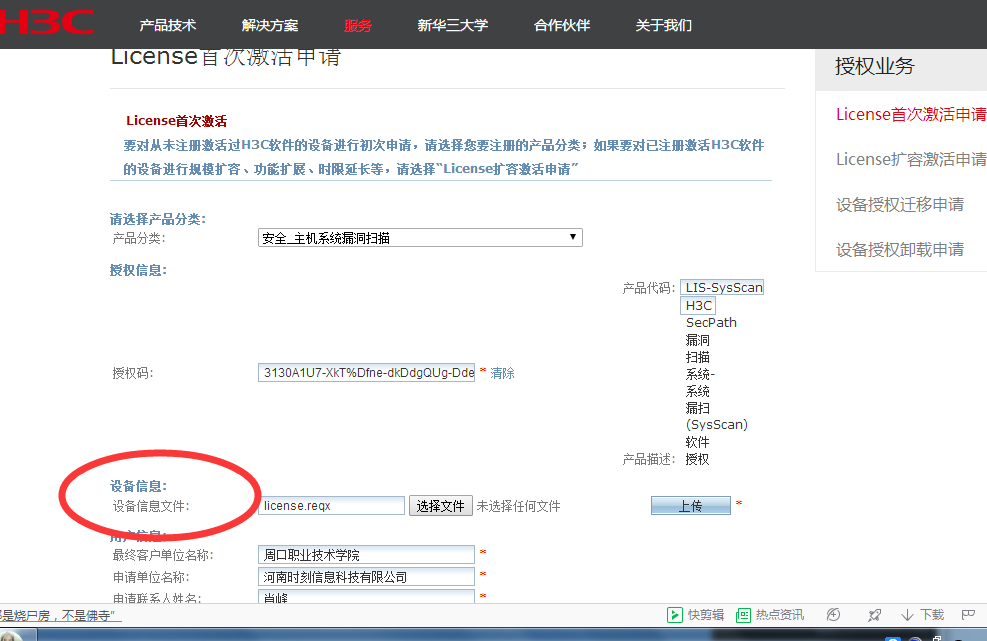Click the 产品描述 label
987x641 pixels.
(648, 460)
